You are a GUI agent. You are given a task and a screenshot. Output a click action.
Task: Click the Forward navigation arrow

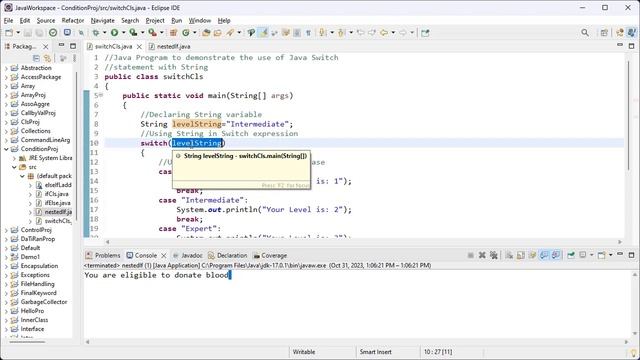(x=402, y=33)
